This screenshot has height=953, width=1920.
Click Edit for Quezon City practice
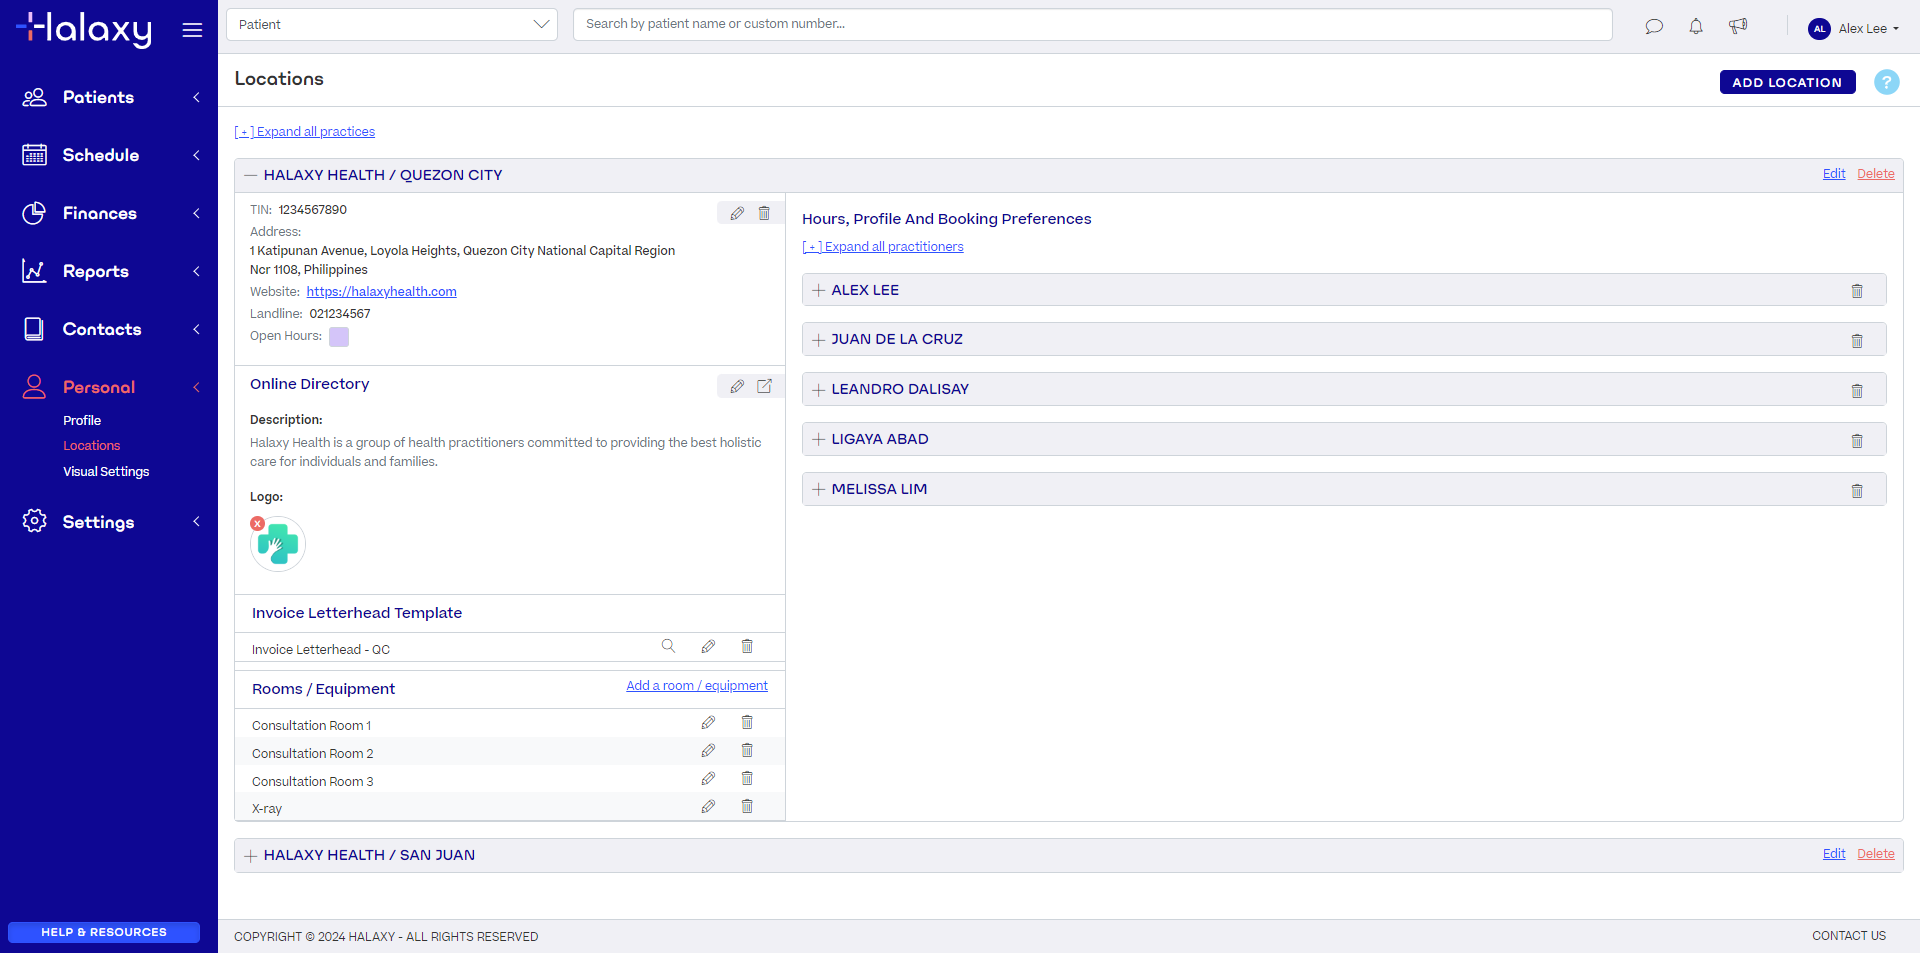[x=1834, y=174]
